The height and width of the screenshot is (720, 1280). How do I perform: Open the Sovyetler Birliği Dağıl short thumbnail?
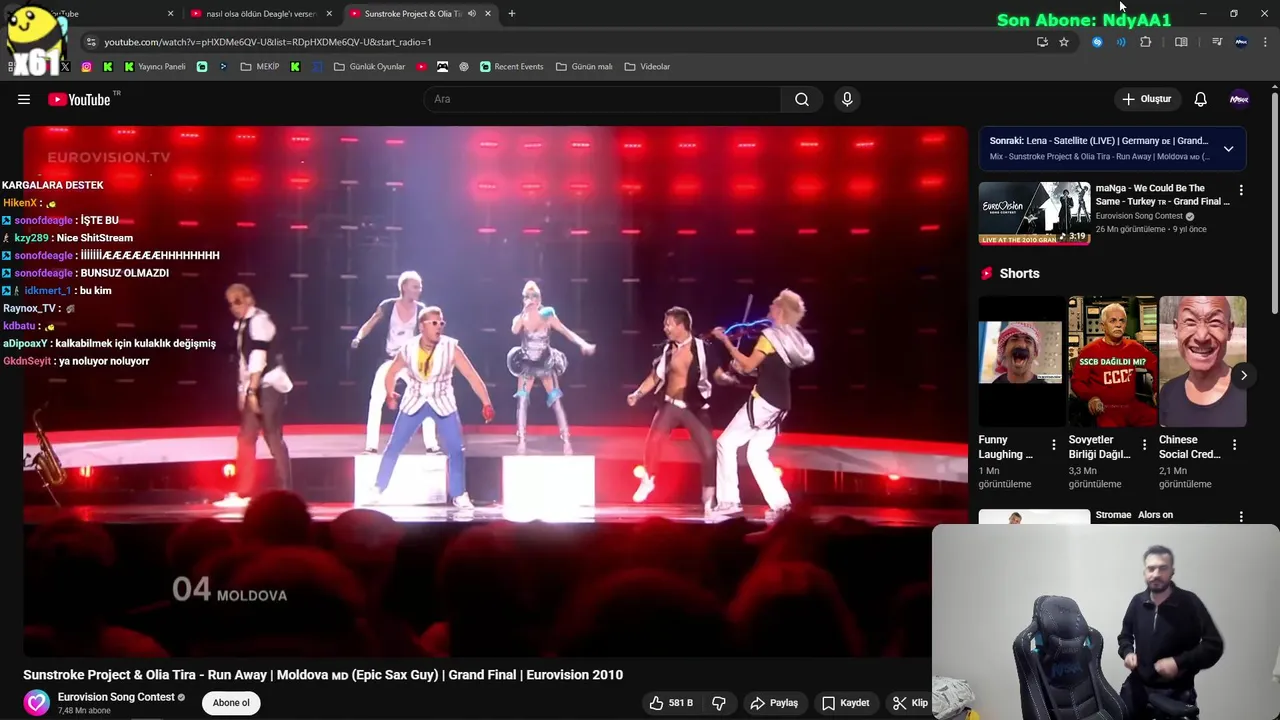coord(1111,361)
